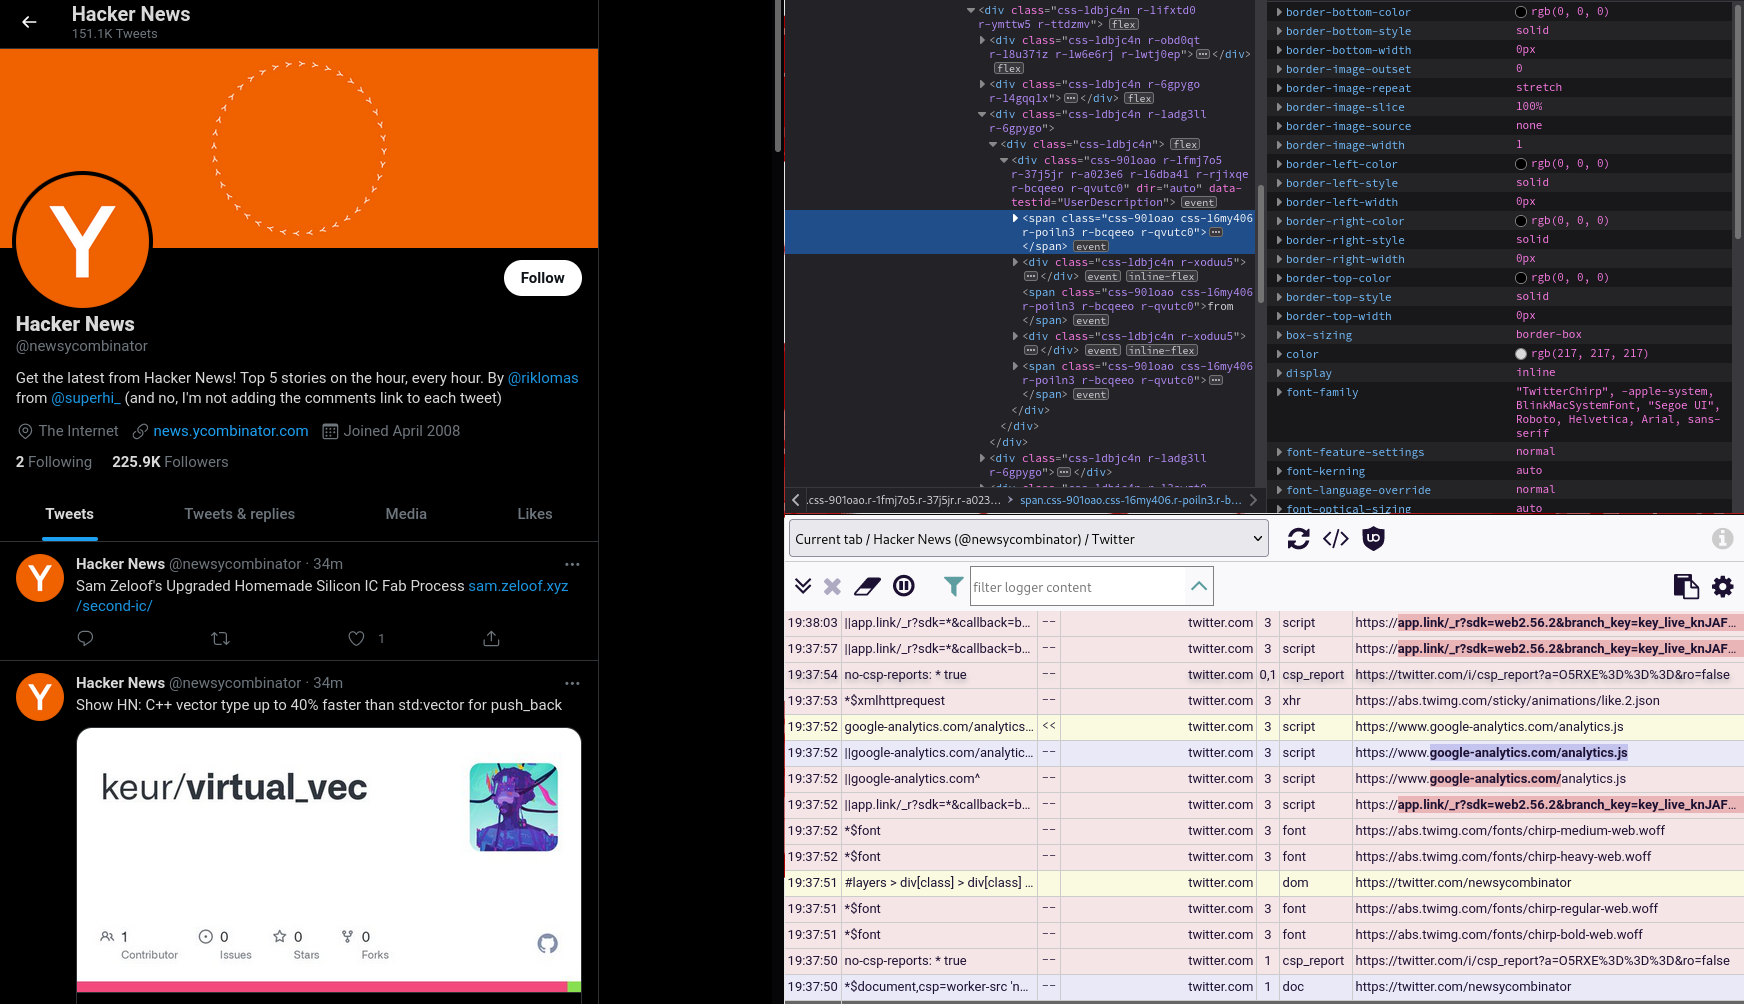Open more options on the Show HN C++ vector tweet
The height and width of the screenshot is (1004, 1744).
point(572,683)
